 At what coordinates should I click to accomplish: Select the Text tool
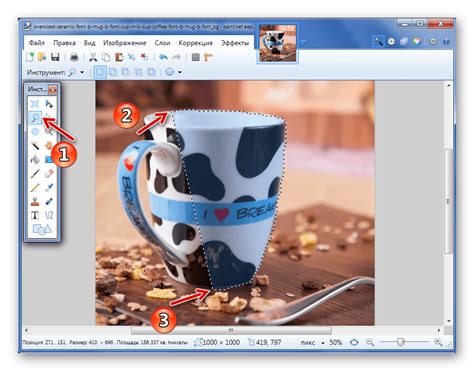click(x=35, y=215)
